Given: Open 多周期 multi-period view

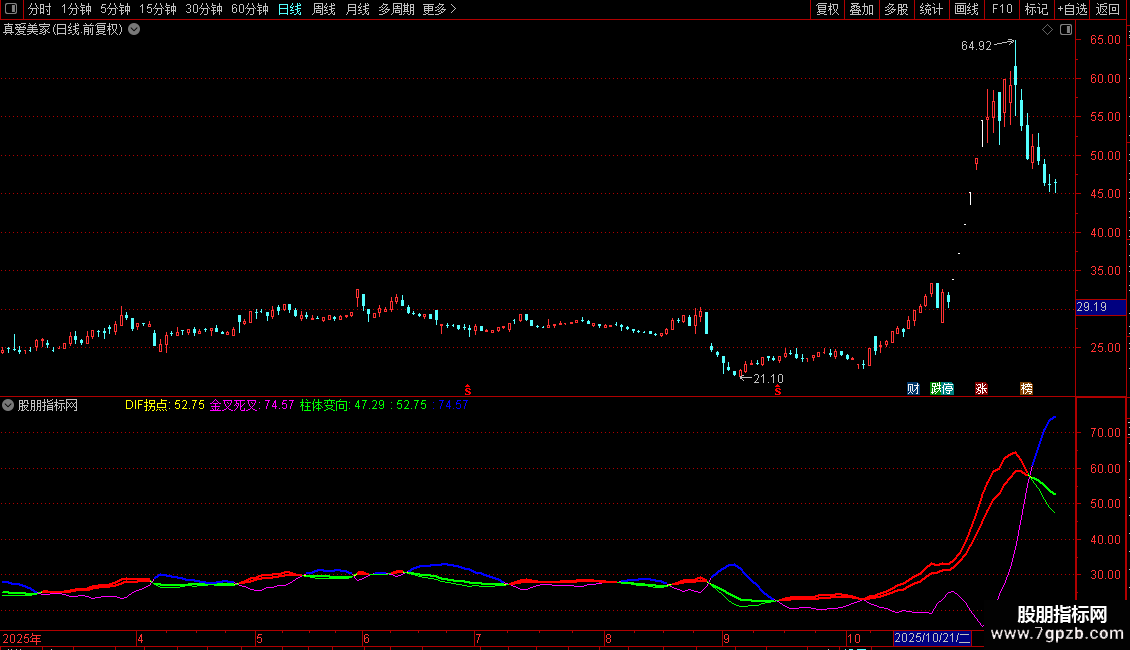Looking at the screenshot, I should 396,9.
